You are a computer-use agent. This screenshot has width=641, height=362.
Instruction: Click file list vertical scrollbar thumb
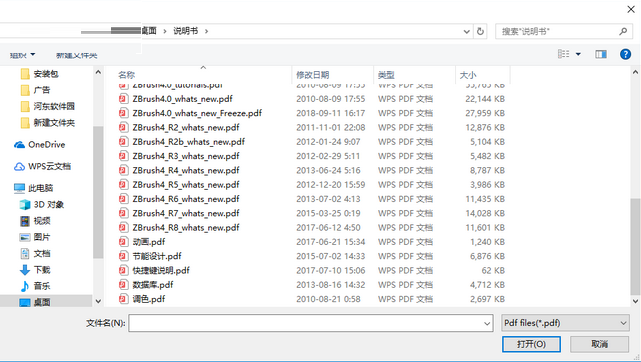tap(635, 247)
